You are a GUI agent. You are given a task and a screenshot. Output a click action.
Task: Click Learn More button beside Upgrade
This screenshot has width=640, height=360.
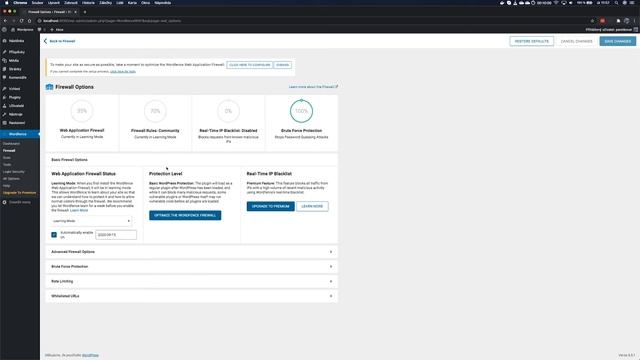(312, 206)
